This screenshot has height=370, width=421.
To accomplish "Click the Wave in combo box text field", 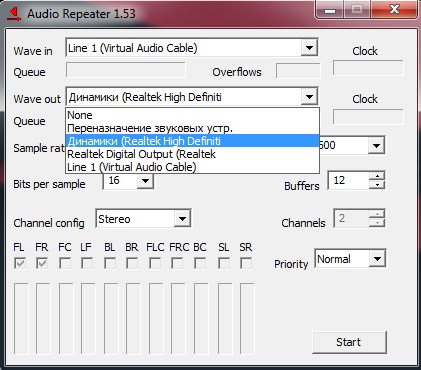I will point(184,48).
